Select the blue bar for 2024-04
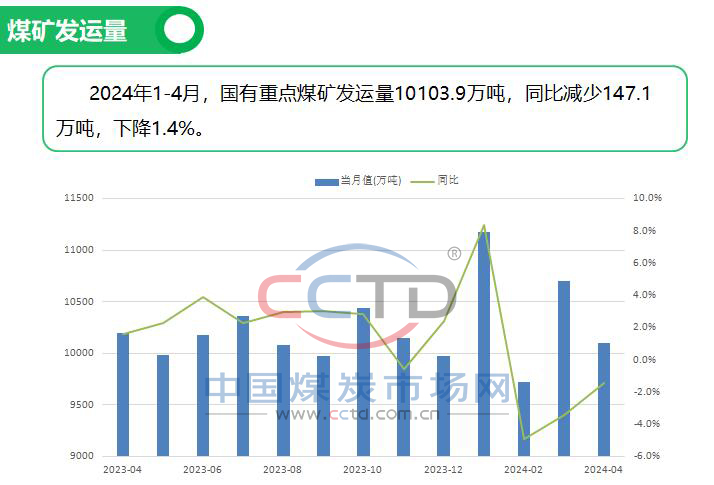 [x=604, y=399]
